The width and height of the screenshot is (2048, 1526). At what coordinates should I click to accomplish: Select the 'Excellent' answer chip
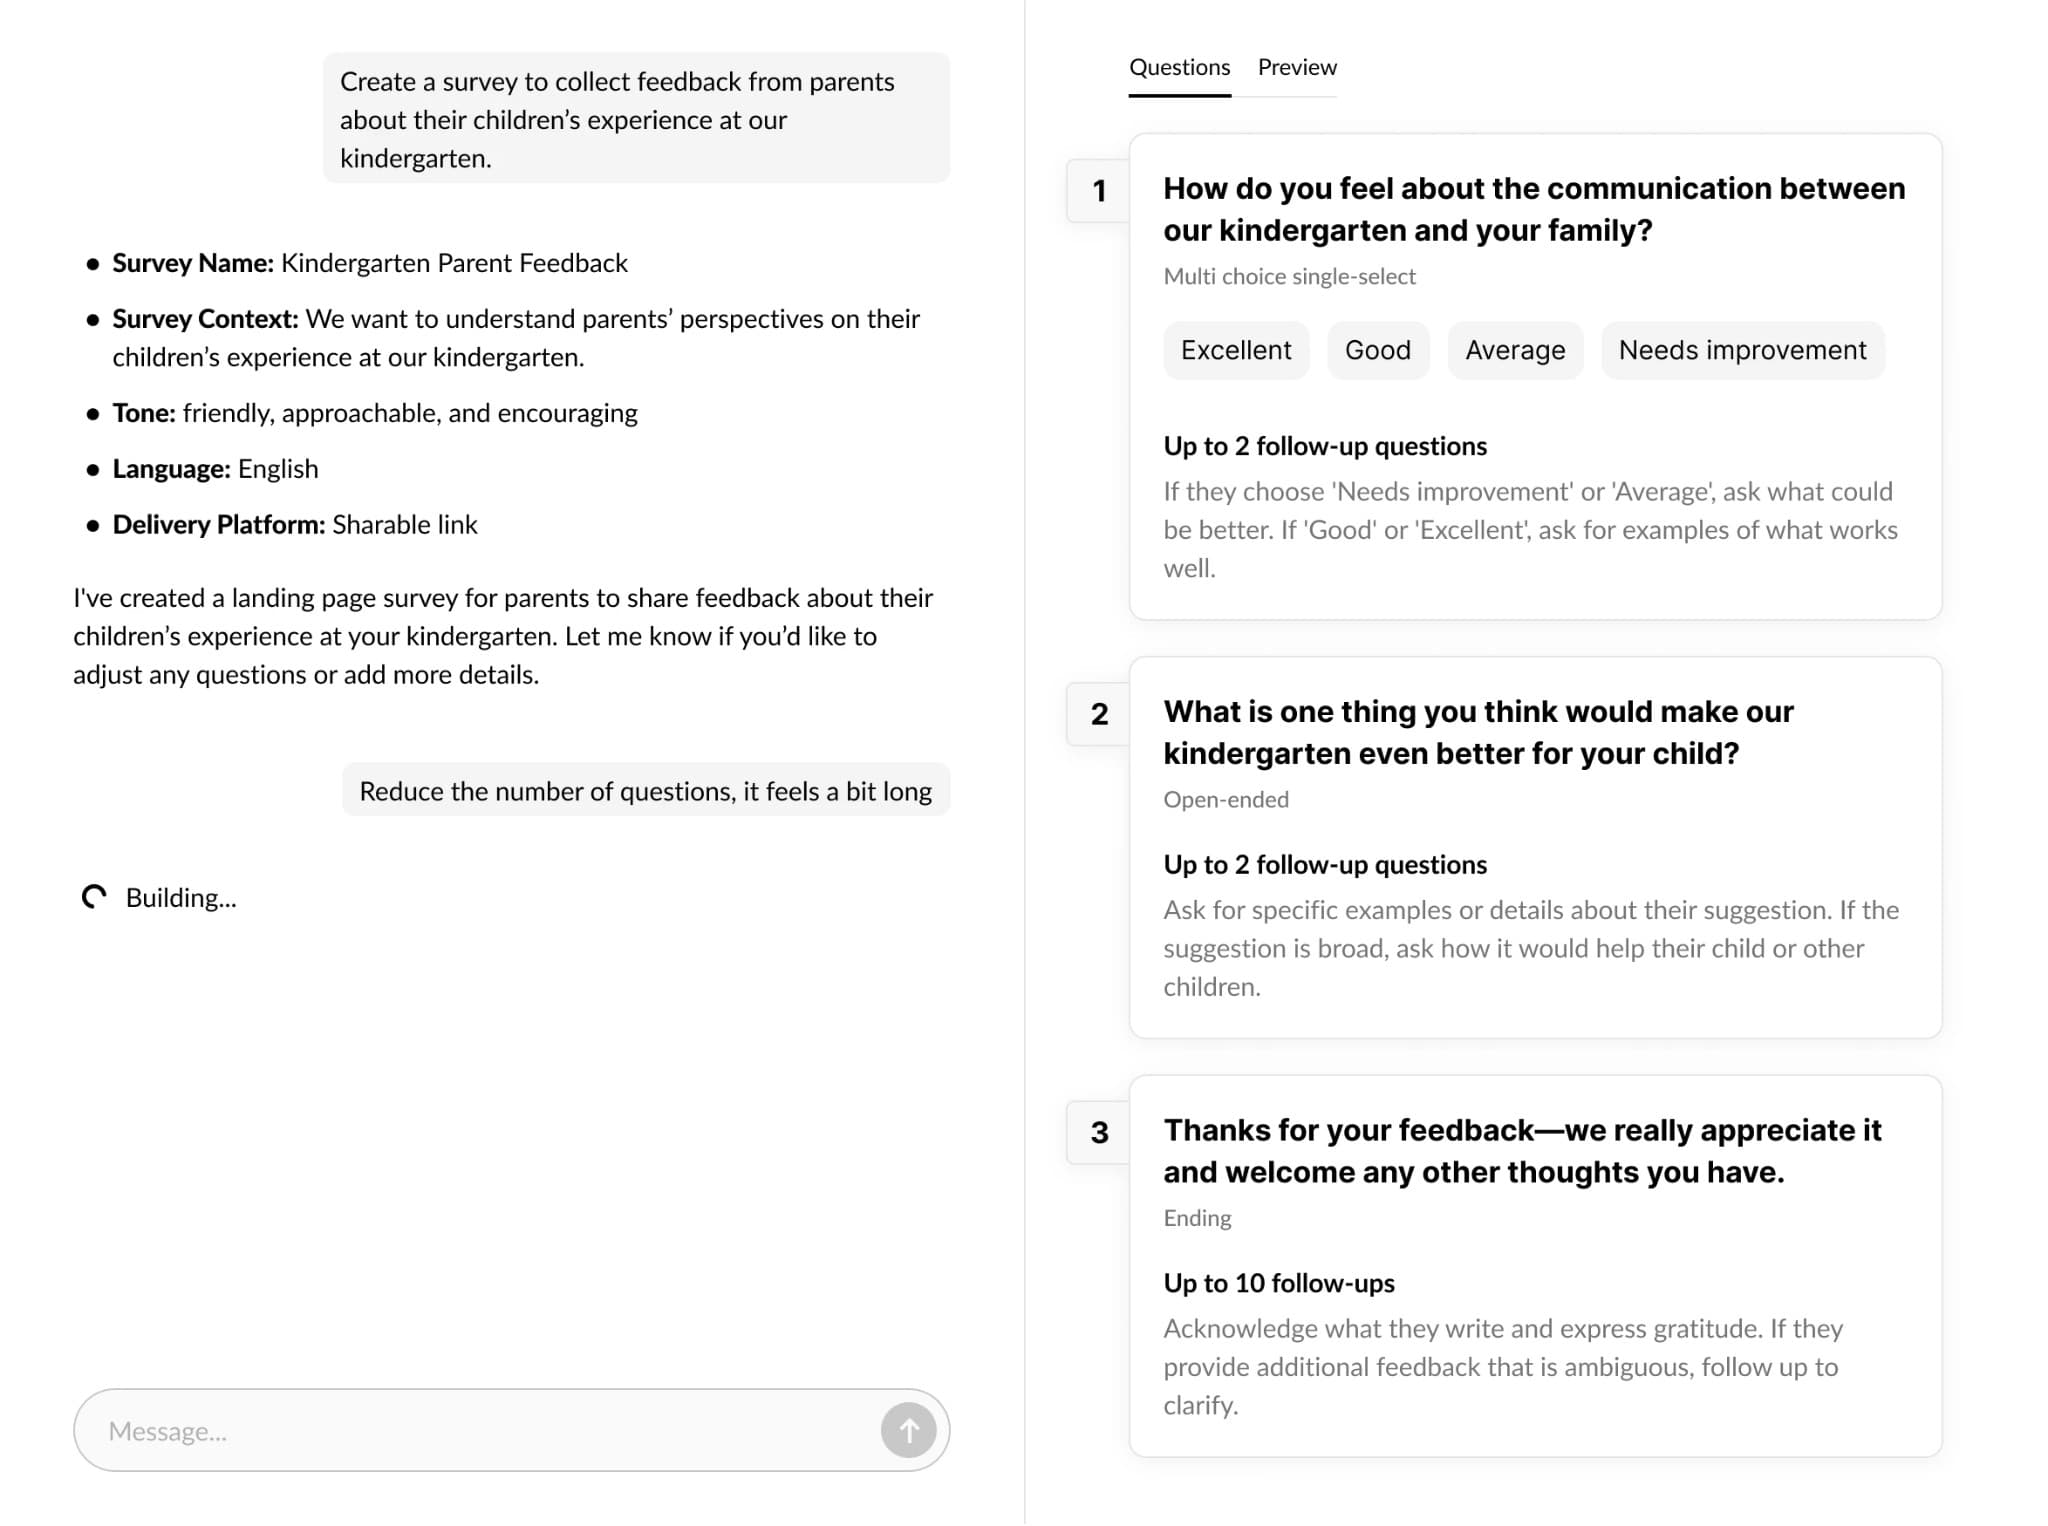pyautogui.click(x=1236, y=350)
